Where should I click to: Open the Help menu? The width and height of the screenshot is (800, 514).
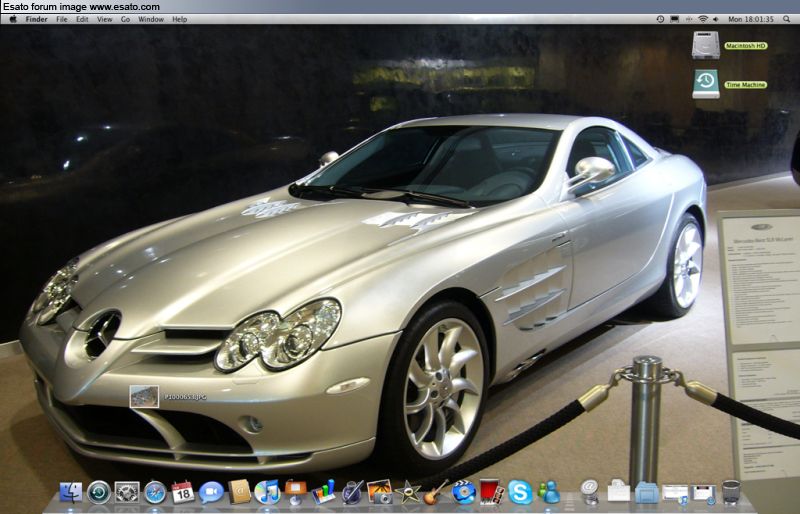[180, 19]
